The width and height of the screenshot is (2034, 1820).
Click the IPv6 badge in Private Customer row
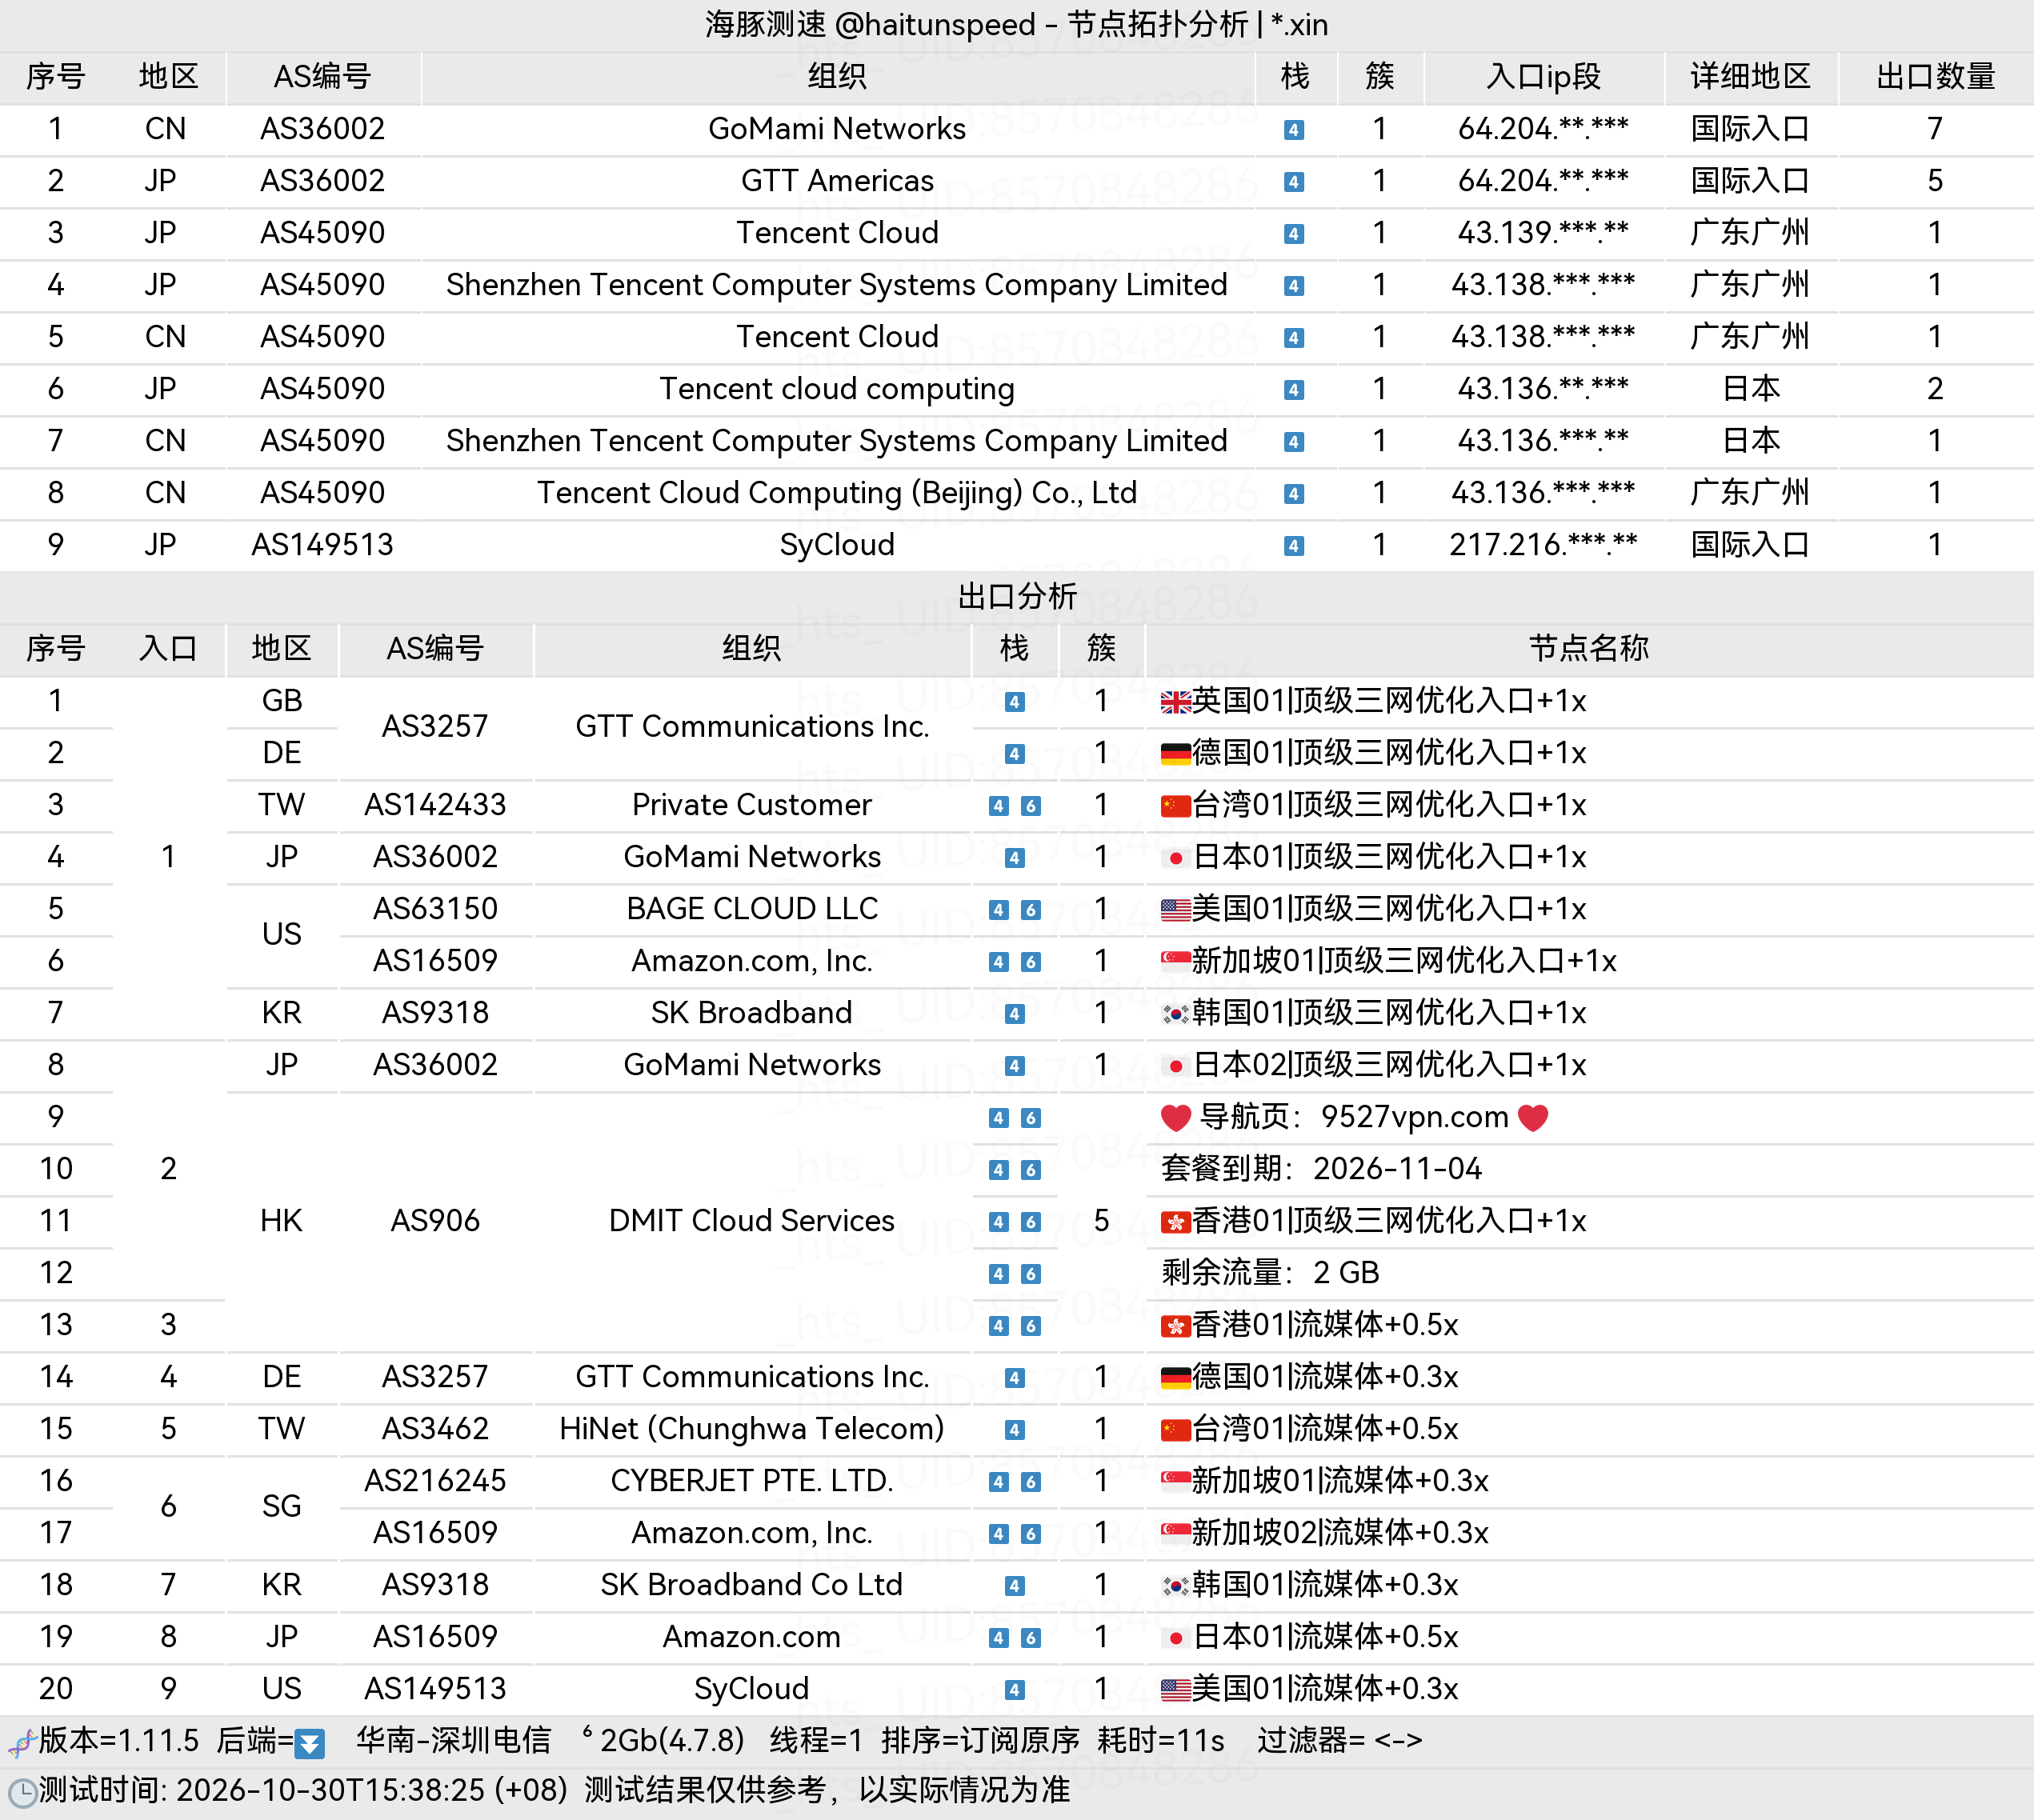pos(1031,806)
